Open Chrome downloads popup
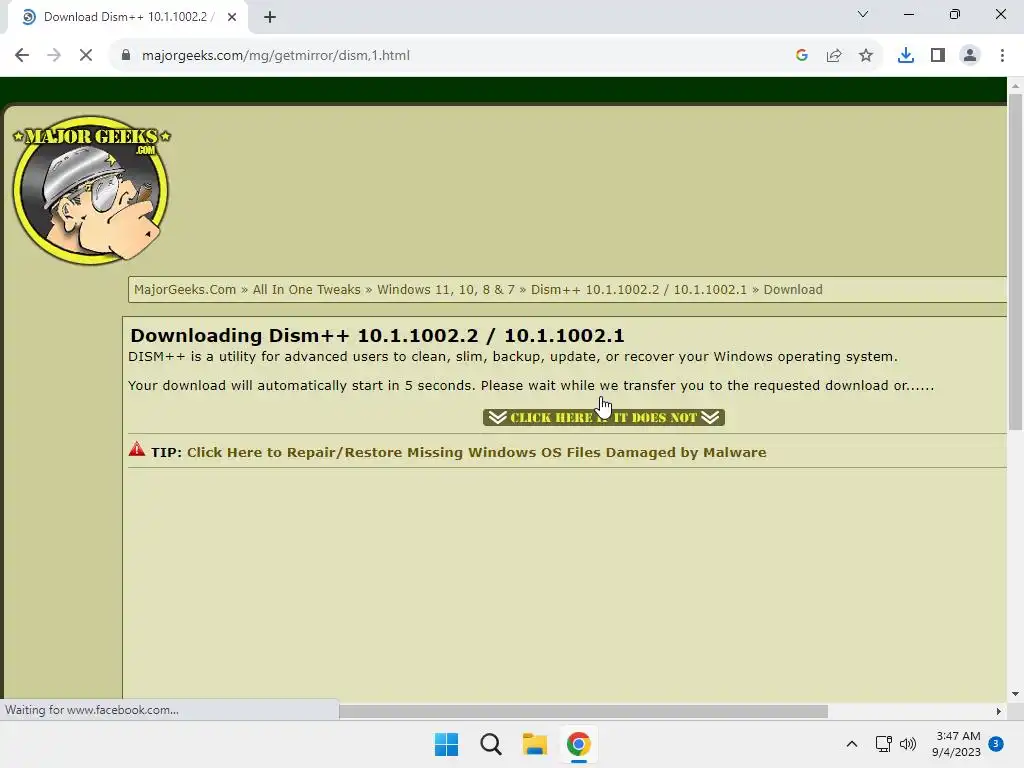The width and height of the screenshot is (1024, 768). [906, 55]
